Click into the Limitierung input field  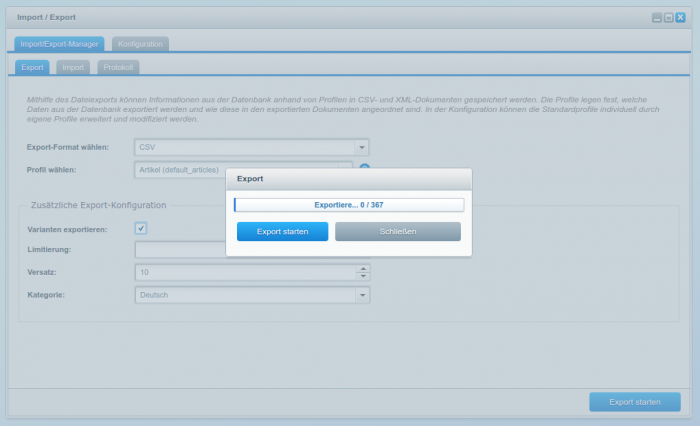point(180,249)
